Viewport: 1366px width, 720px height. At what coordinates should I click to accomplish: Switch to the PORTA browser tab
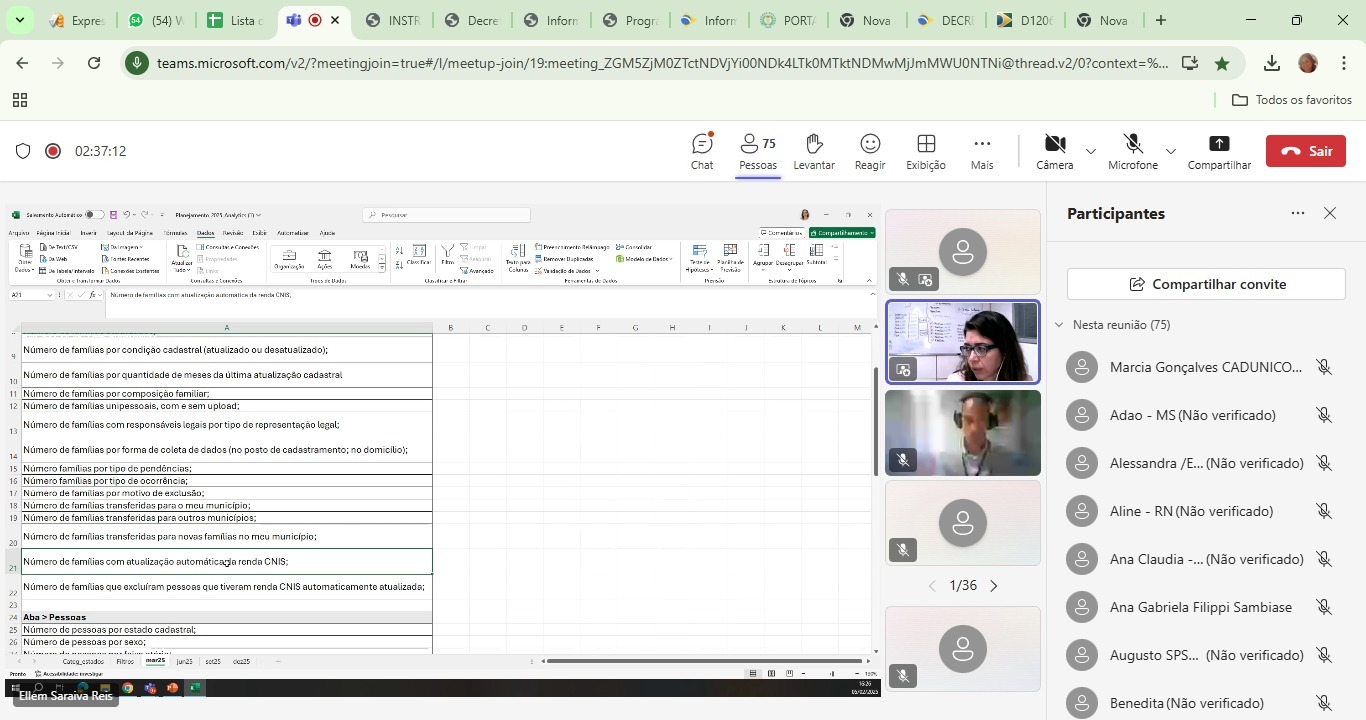click(x=789, y=20)
